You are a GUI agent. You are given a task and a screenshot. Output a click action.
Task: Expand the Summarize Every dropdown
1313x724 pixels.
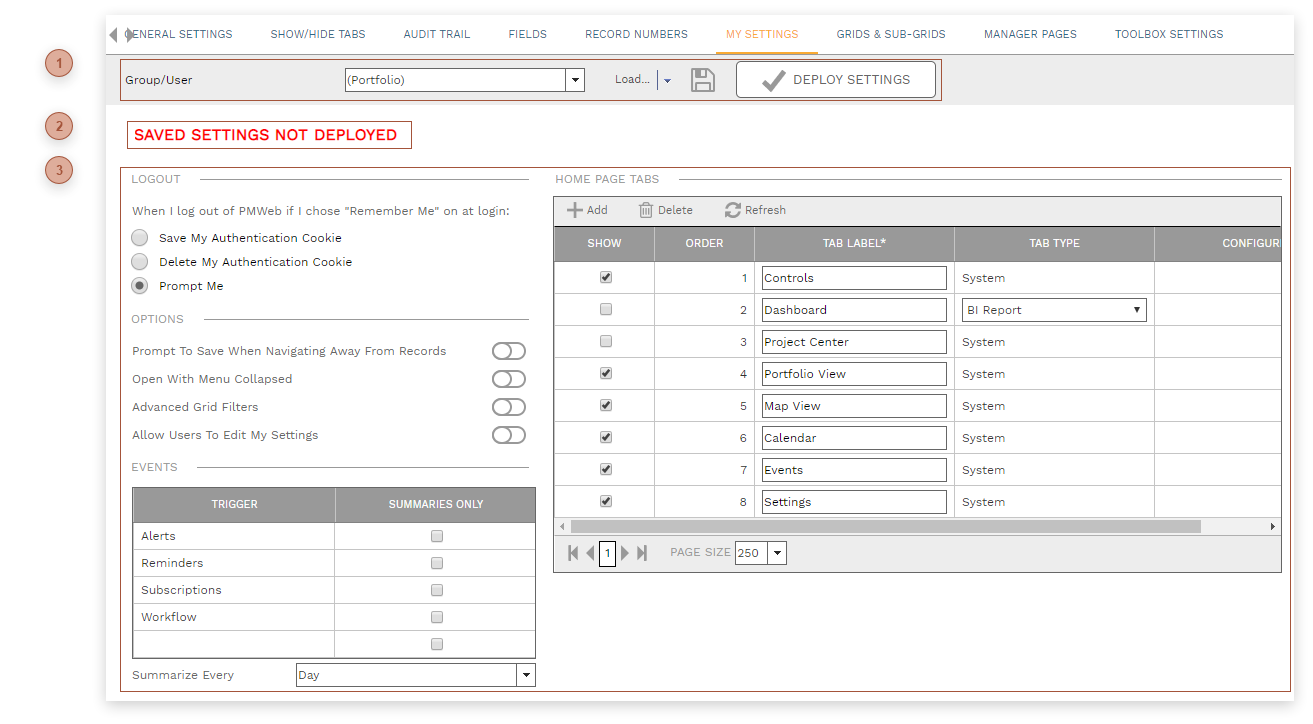(x=526, y=675)
